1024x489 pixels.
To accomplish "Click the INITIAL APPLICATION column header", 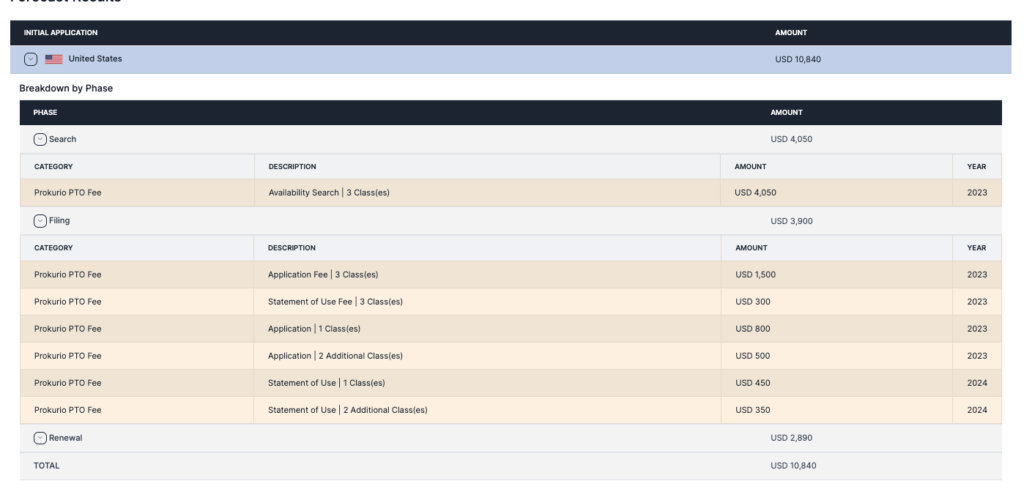I will coord(61,33).
